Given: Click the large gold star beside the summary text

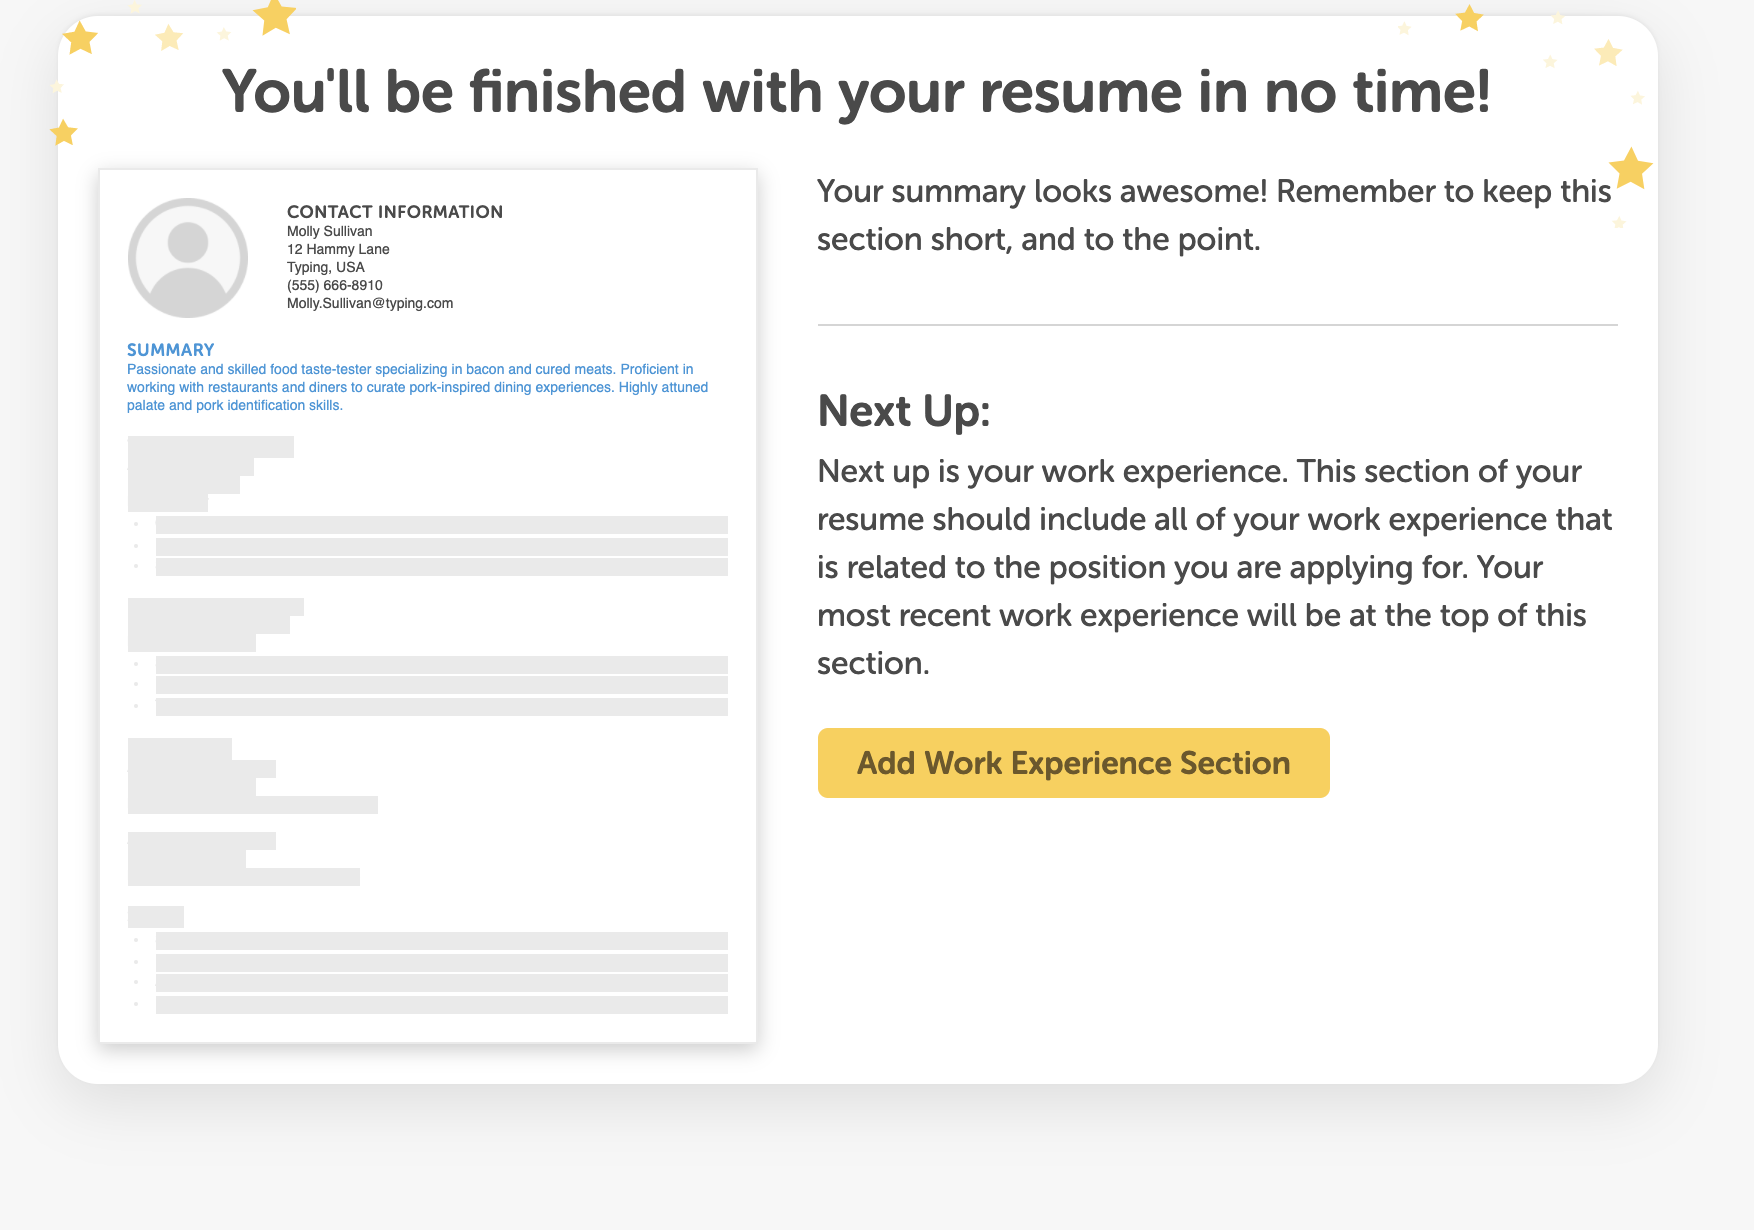Looking at the screenshot, I should coord(1630,169).
